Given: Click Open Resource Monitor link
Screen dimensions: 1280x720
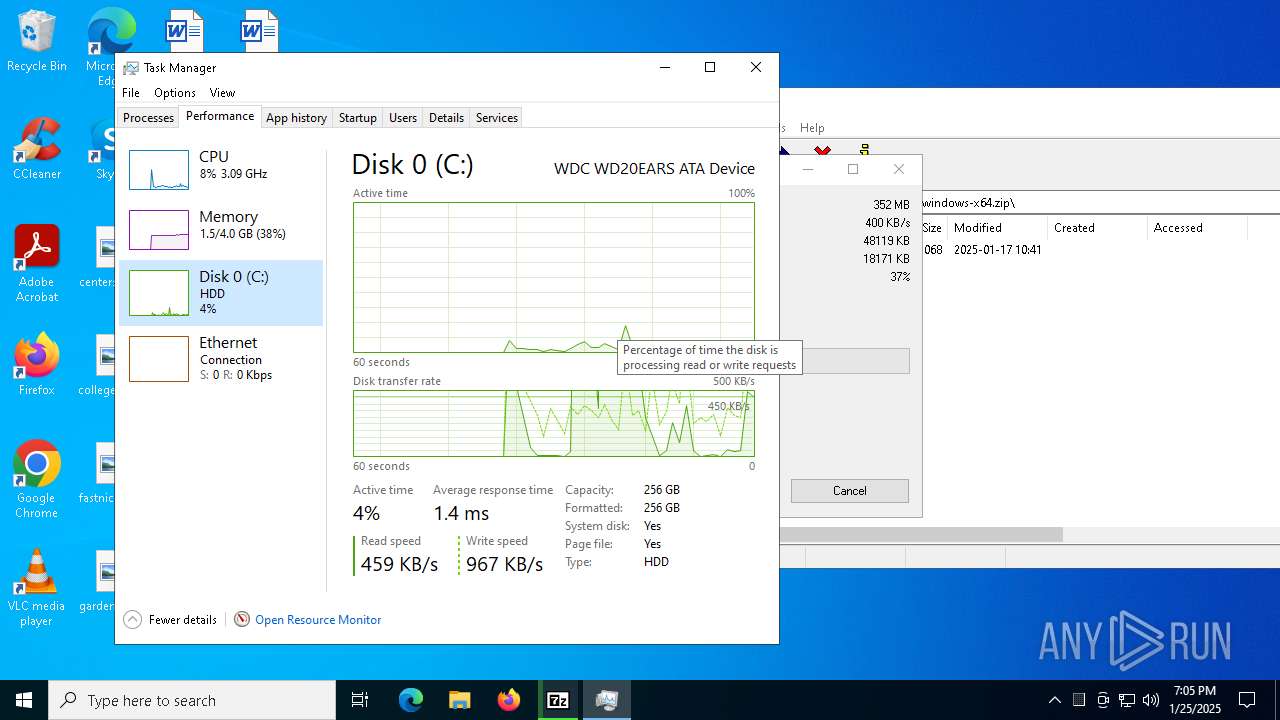Looking at the screenshot, I should [x=318, y=620].
